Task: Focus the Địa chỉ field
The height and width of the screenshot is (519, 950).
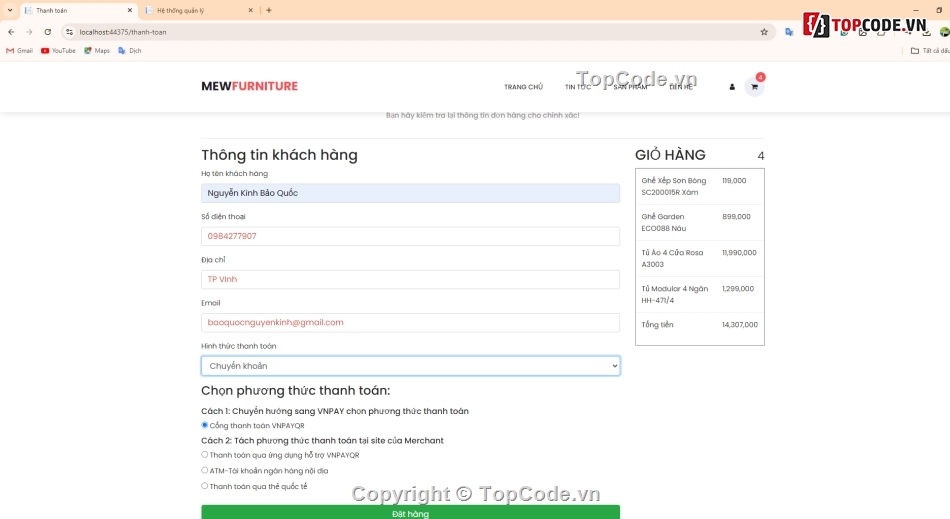Action: click(x=410, y=279)
